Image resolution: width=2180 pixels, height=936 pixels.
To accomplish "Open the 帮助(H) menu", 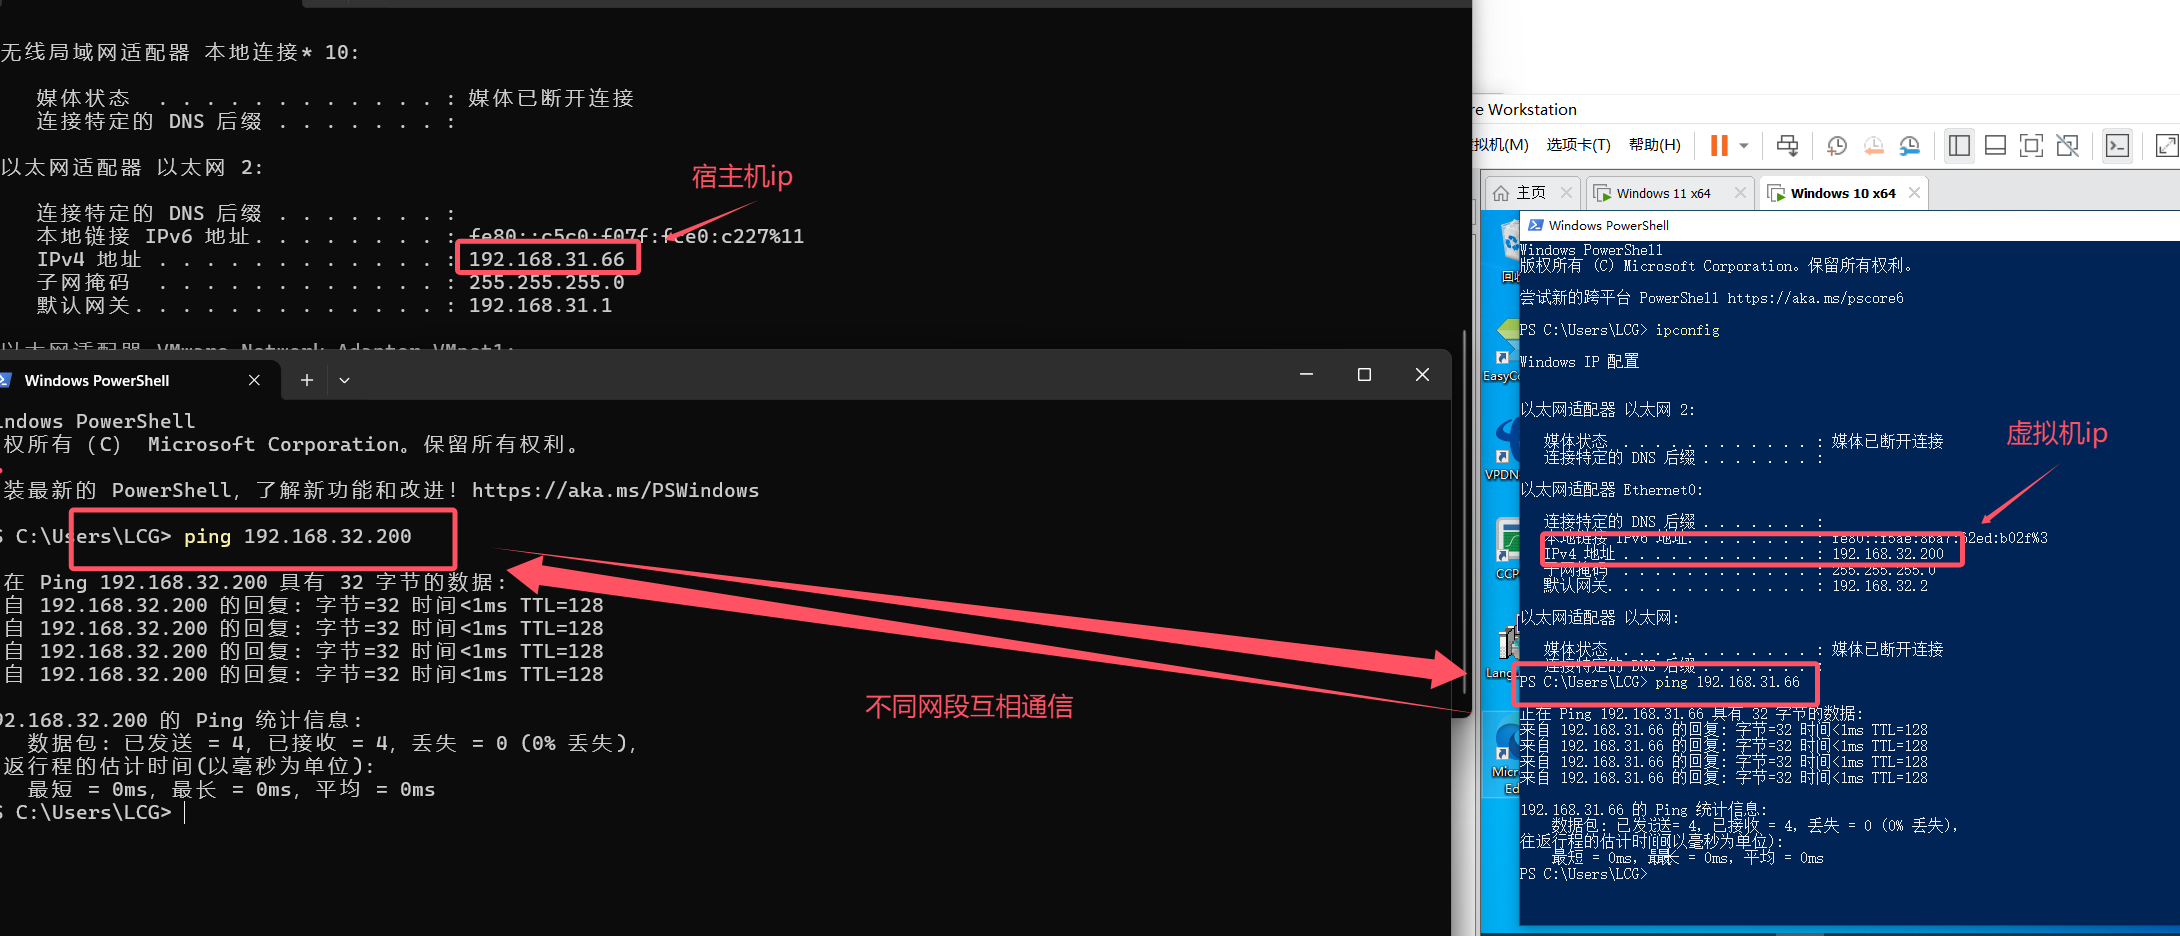I will (x=1654, y=145).
